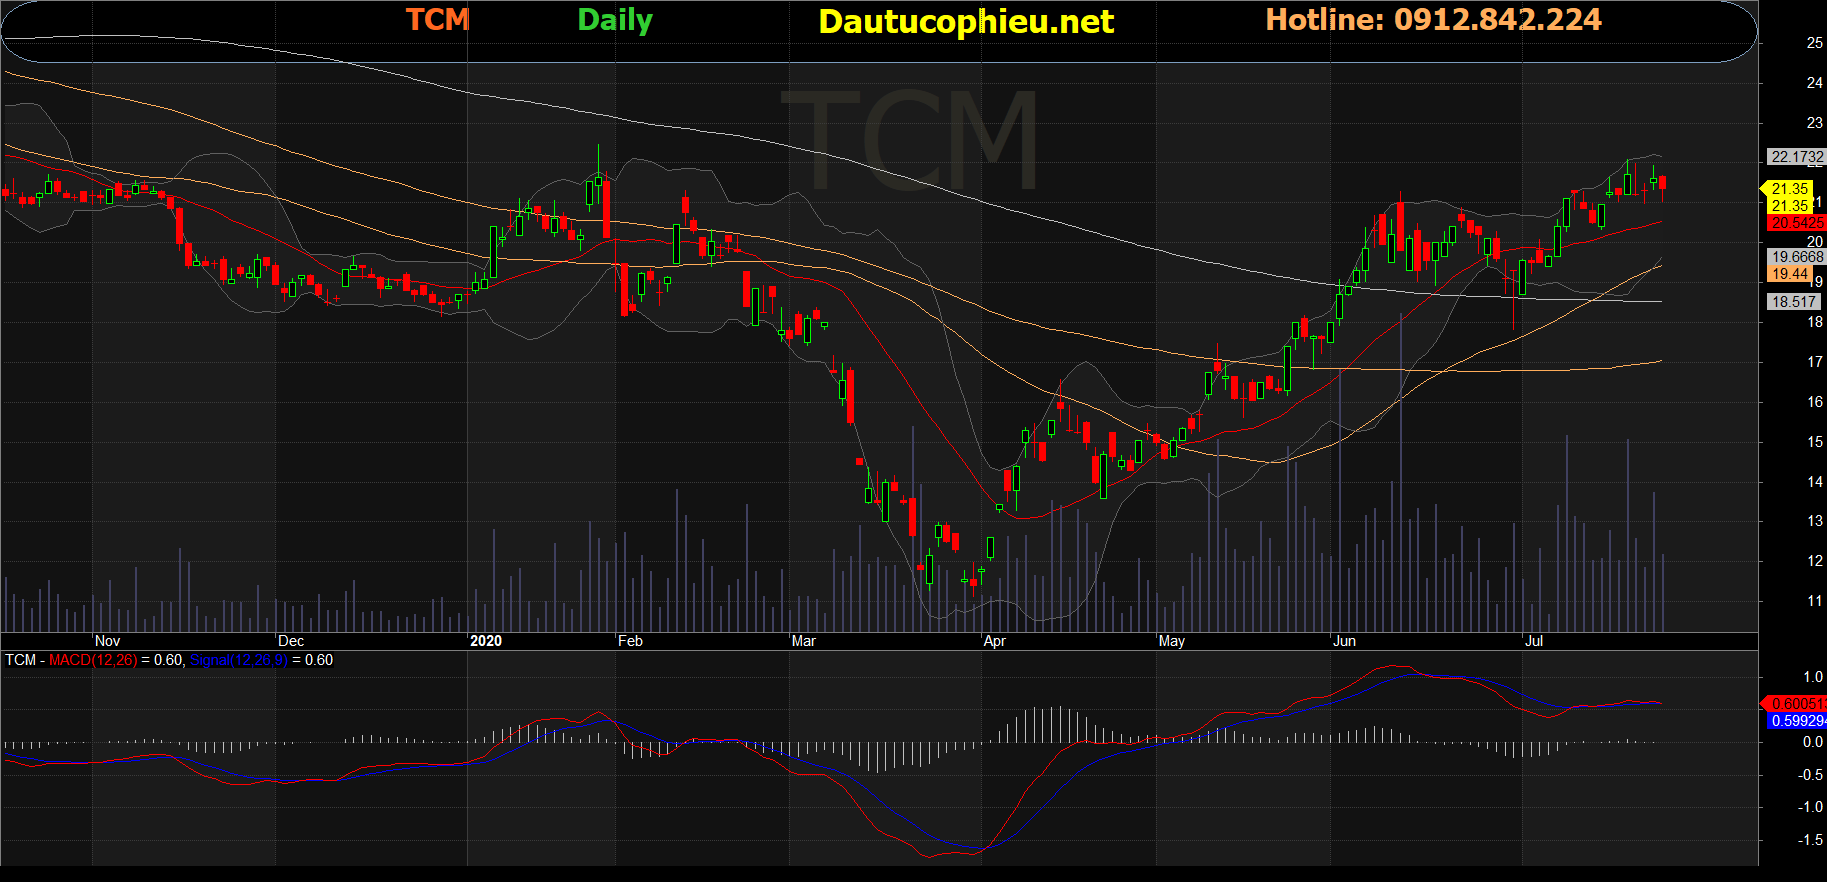Viewport: 1827px width, 882px height.
Task: Open the Dautucophieu.net link
Action: [965, 22]
